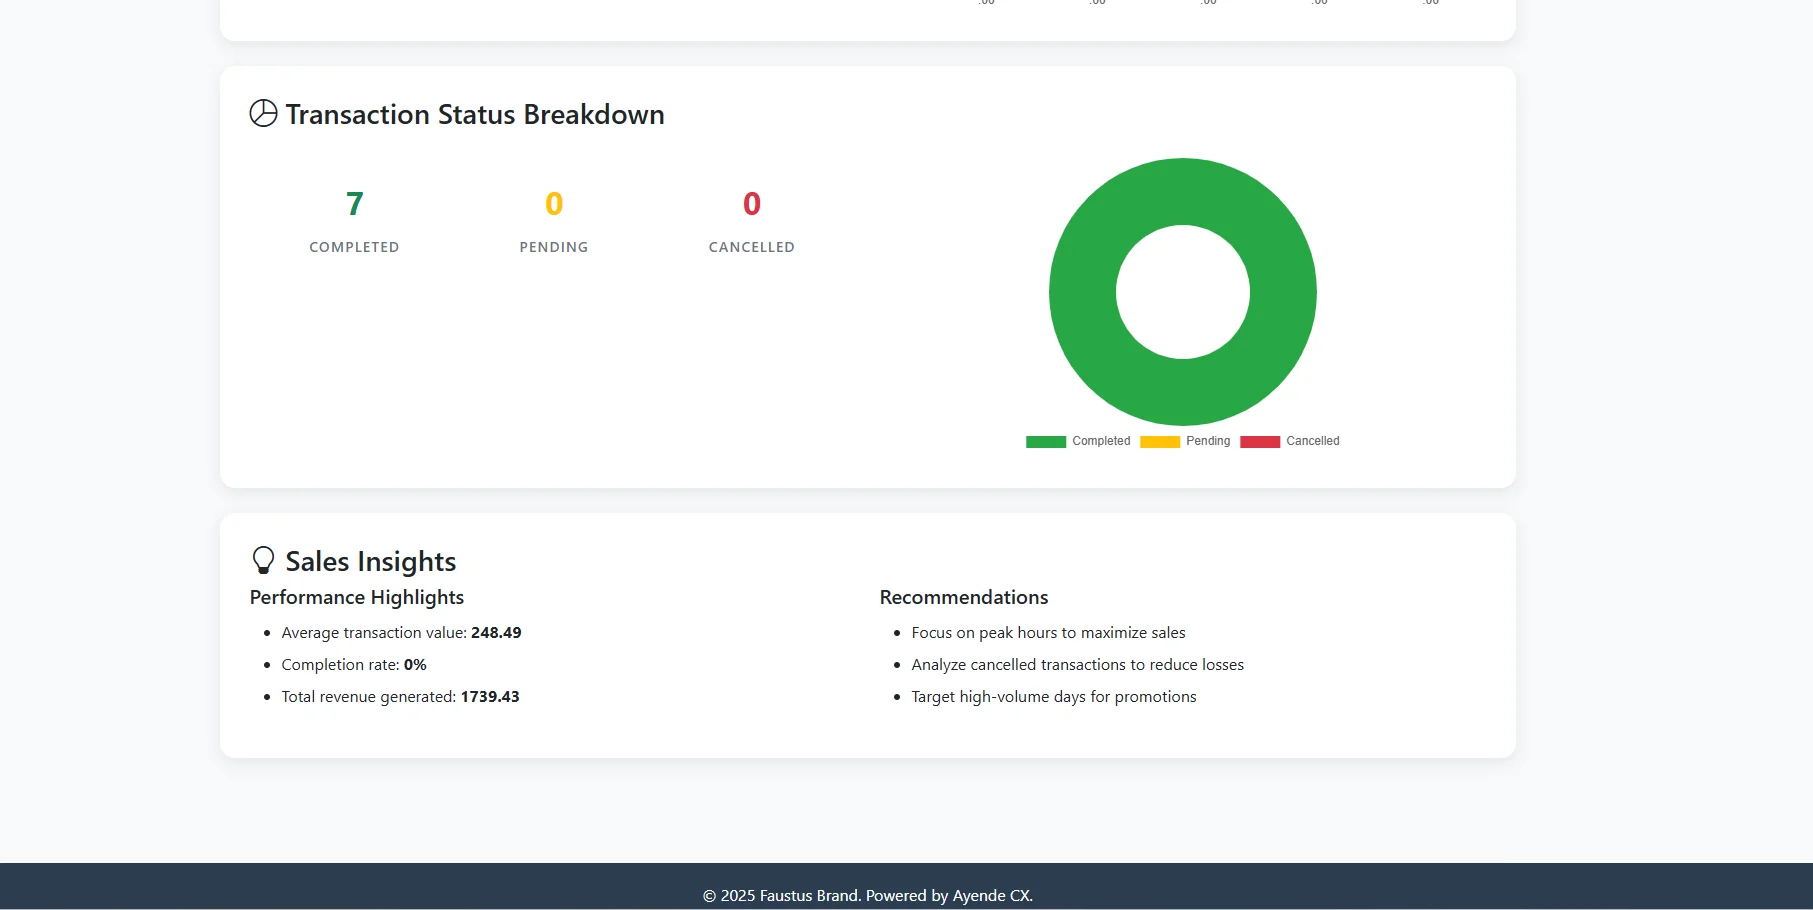Click the COMPLETED count showing 7

click(354, 204)
